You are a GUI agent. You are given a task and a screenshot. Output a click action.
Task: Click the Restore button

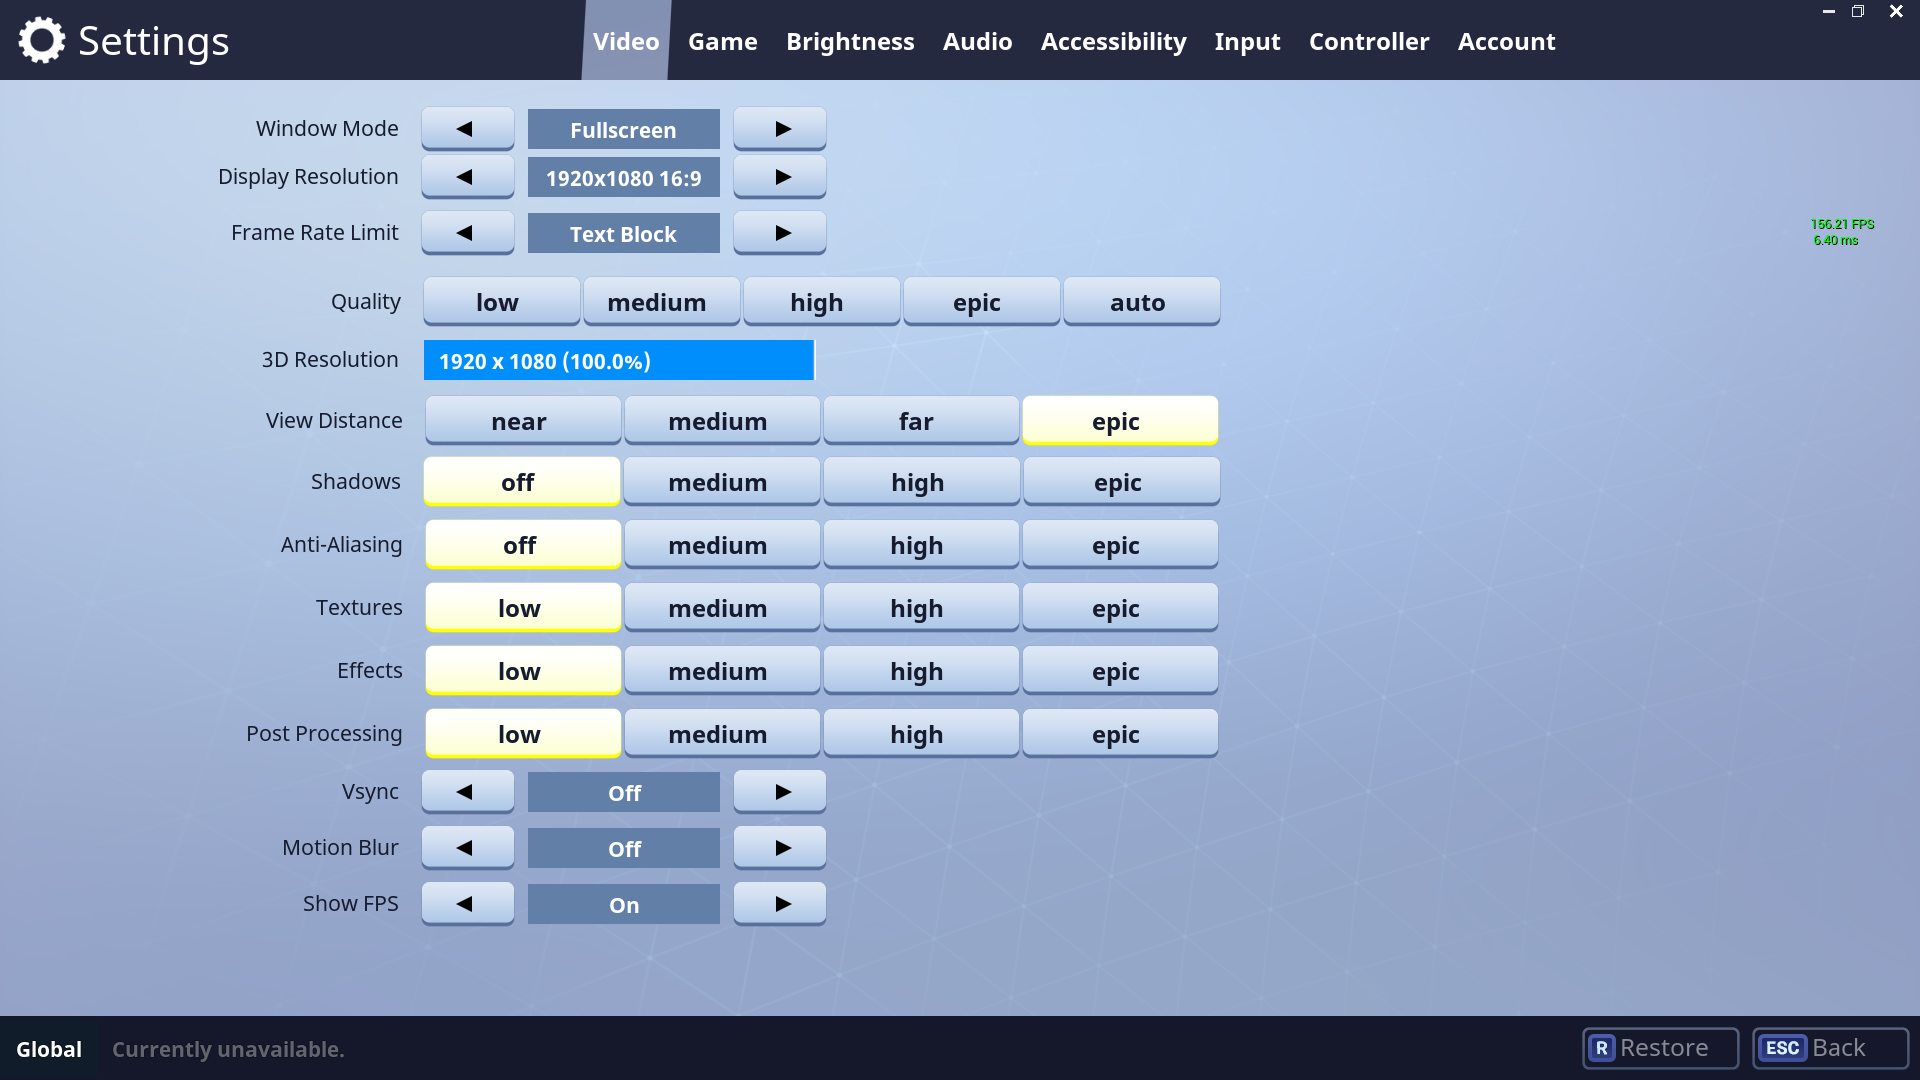(1660, 1048)
